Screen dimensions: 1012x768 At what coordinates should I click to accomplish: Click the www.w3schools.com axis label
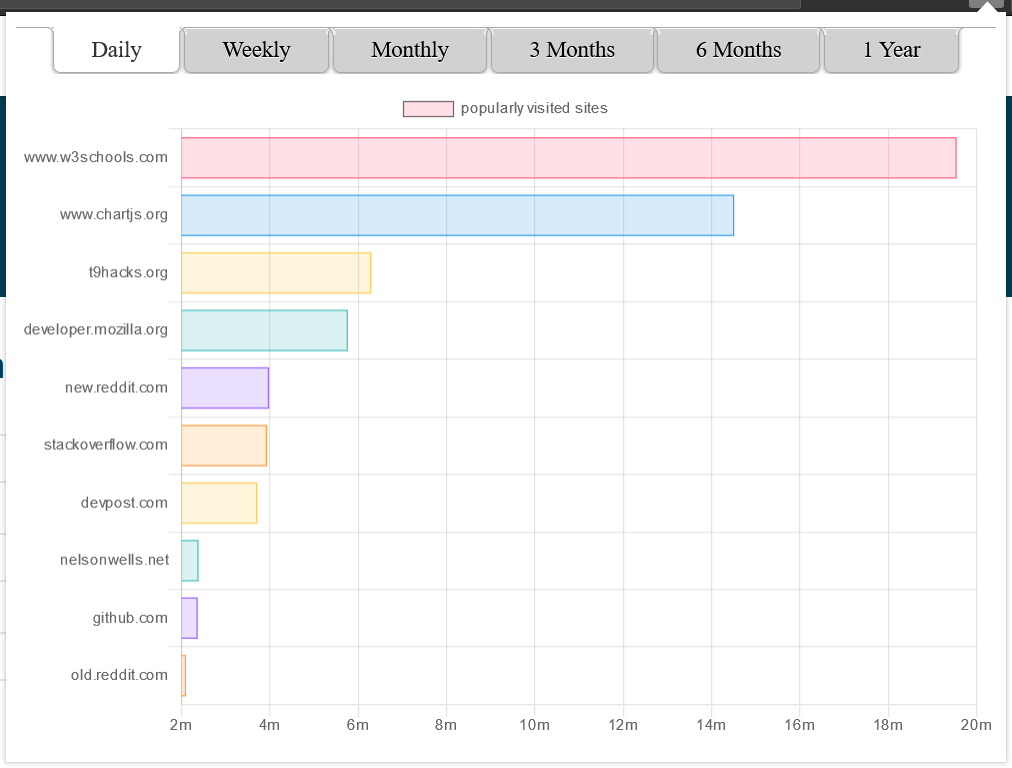[x=96, y=157]
